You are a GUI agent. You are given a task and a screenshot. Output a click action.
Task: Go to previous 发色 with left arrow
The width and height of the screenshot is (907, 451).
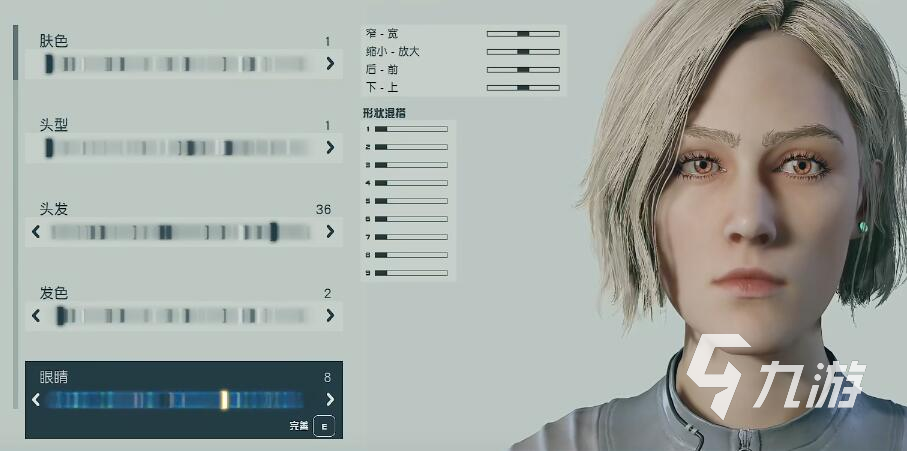click(x=37, y=316)
